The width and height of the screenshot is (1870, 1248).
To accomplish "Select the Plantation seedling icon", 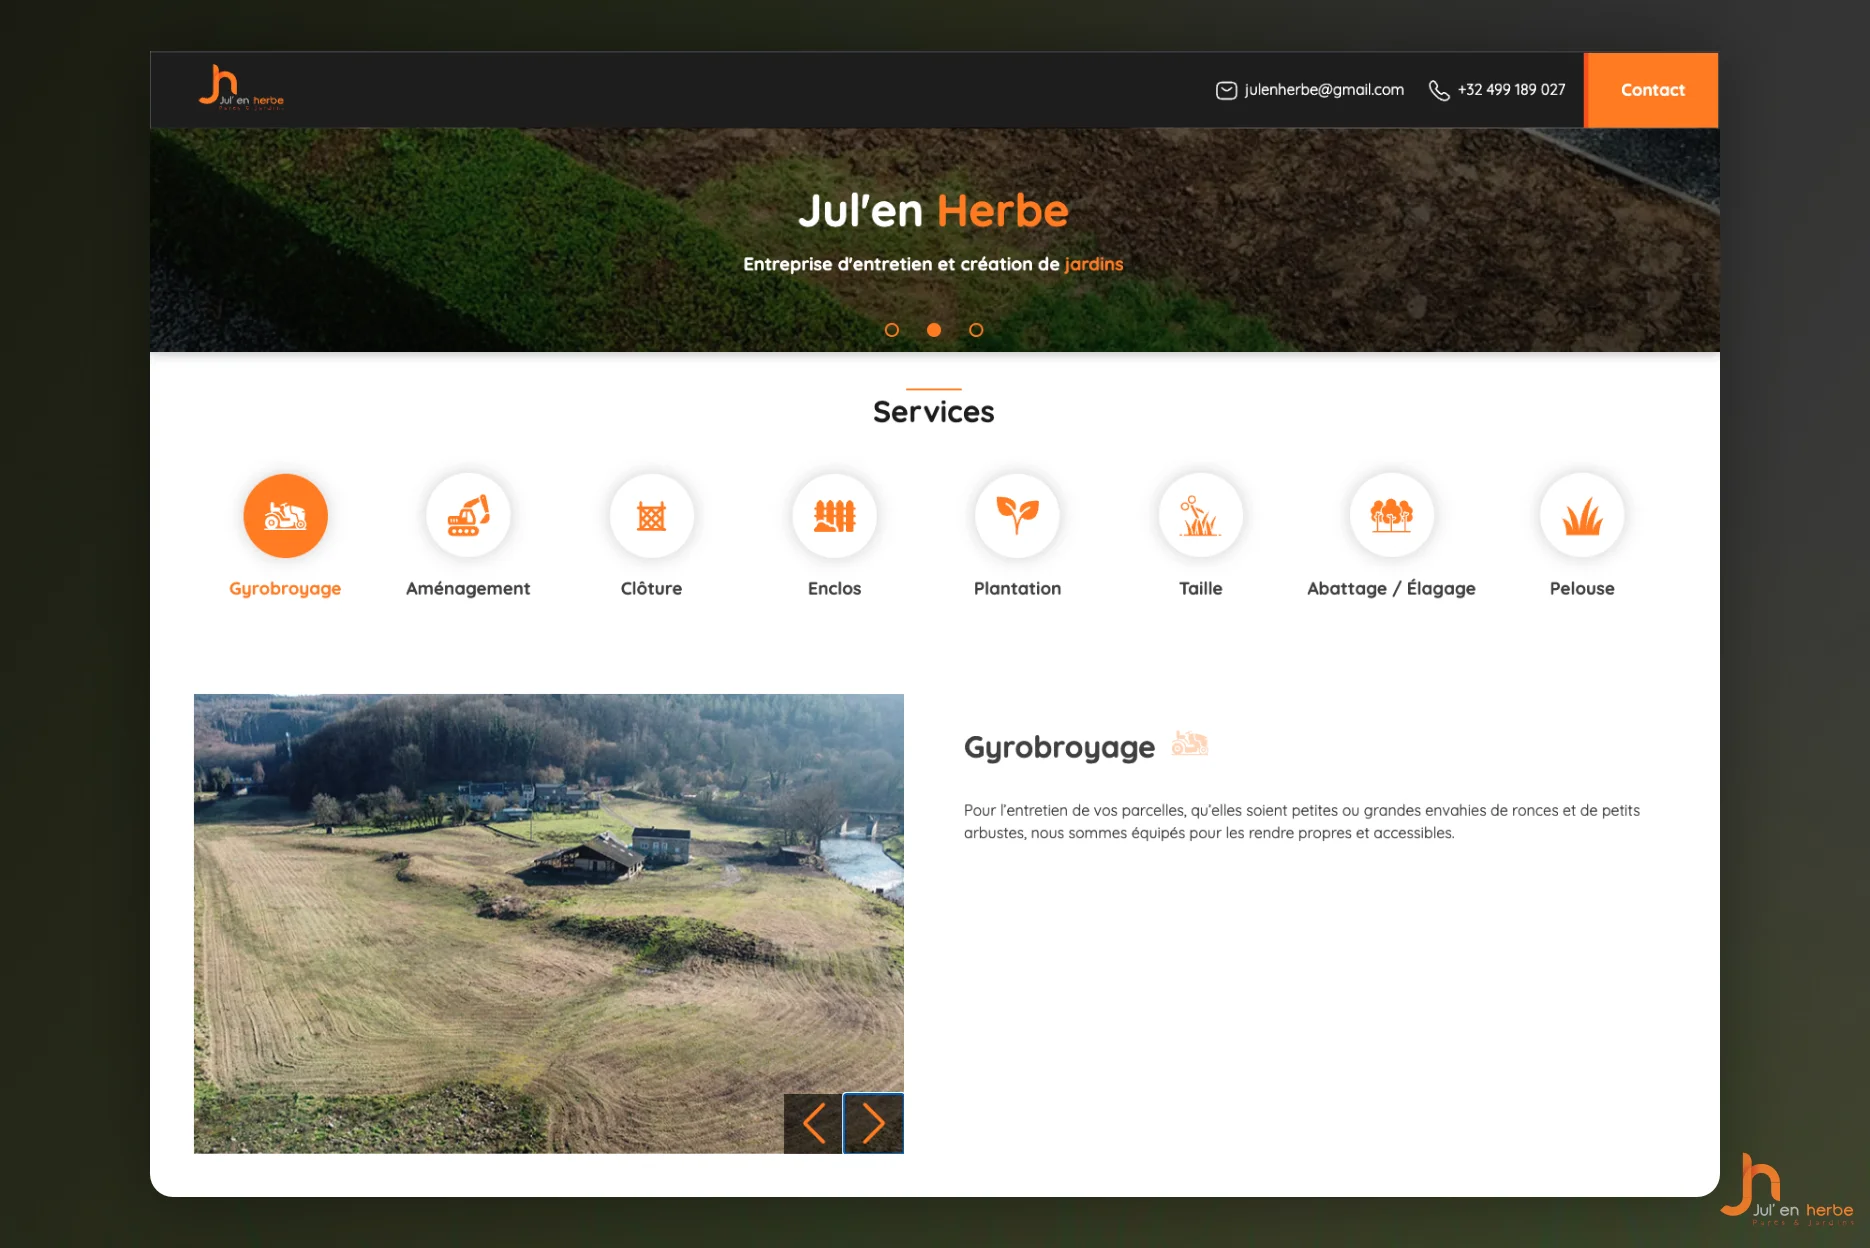I will click(1017, 516).
